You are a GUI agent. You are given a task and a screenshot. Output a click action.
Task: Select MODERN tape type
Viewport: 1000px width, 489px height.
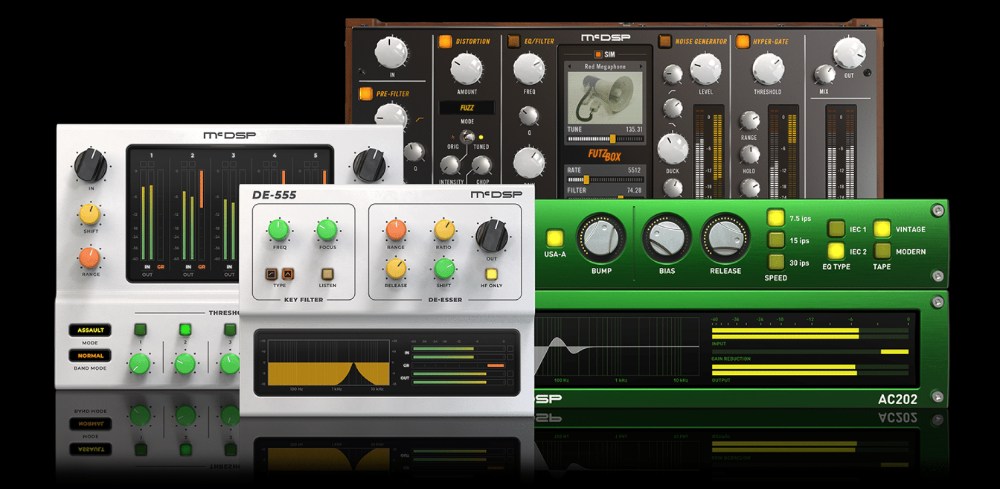click(x=882, y=251)
